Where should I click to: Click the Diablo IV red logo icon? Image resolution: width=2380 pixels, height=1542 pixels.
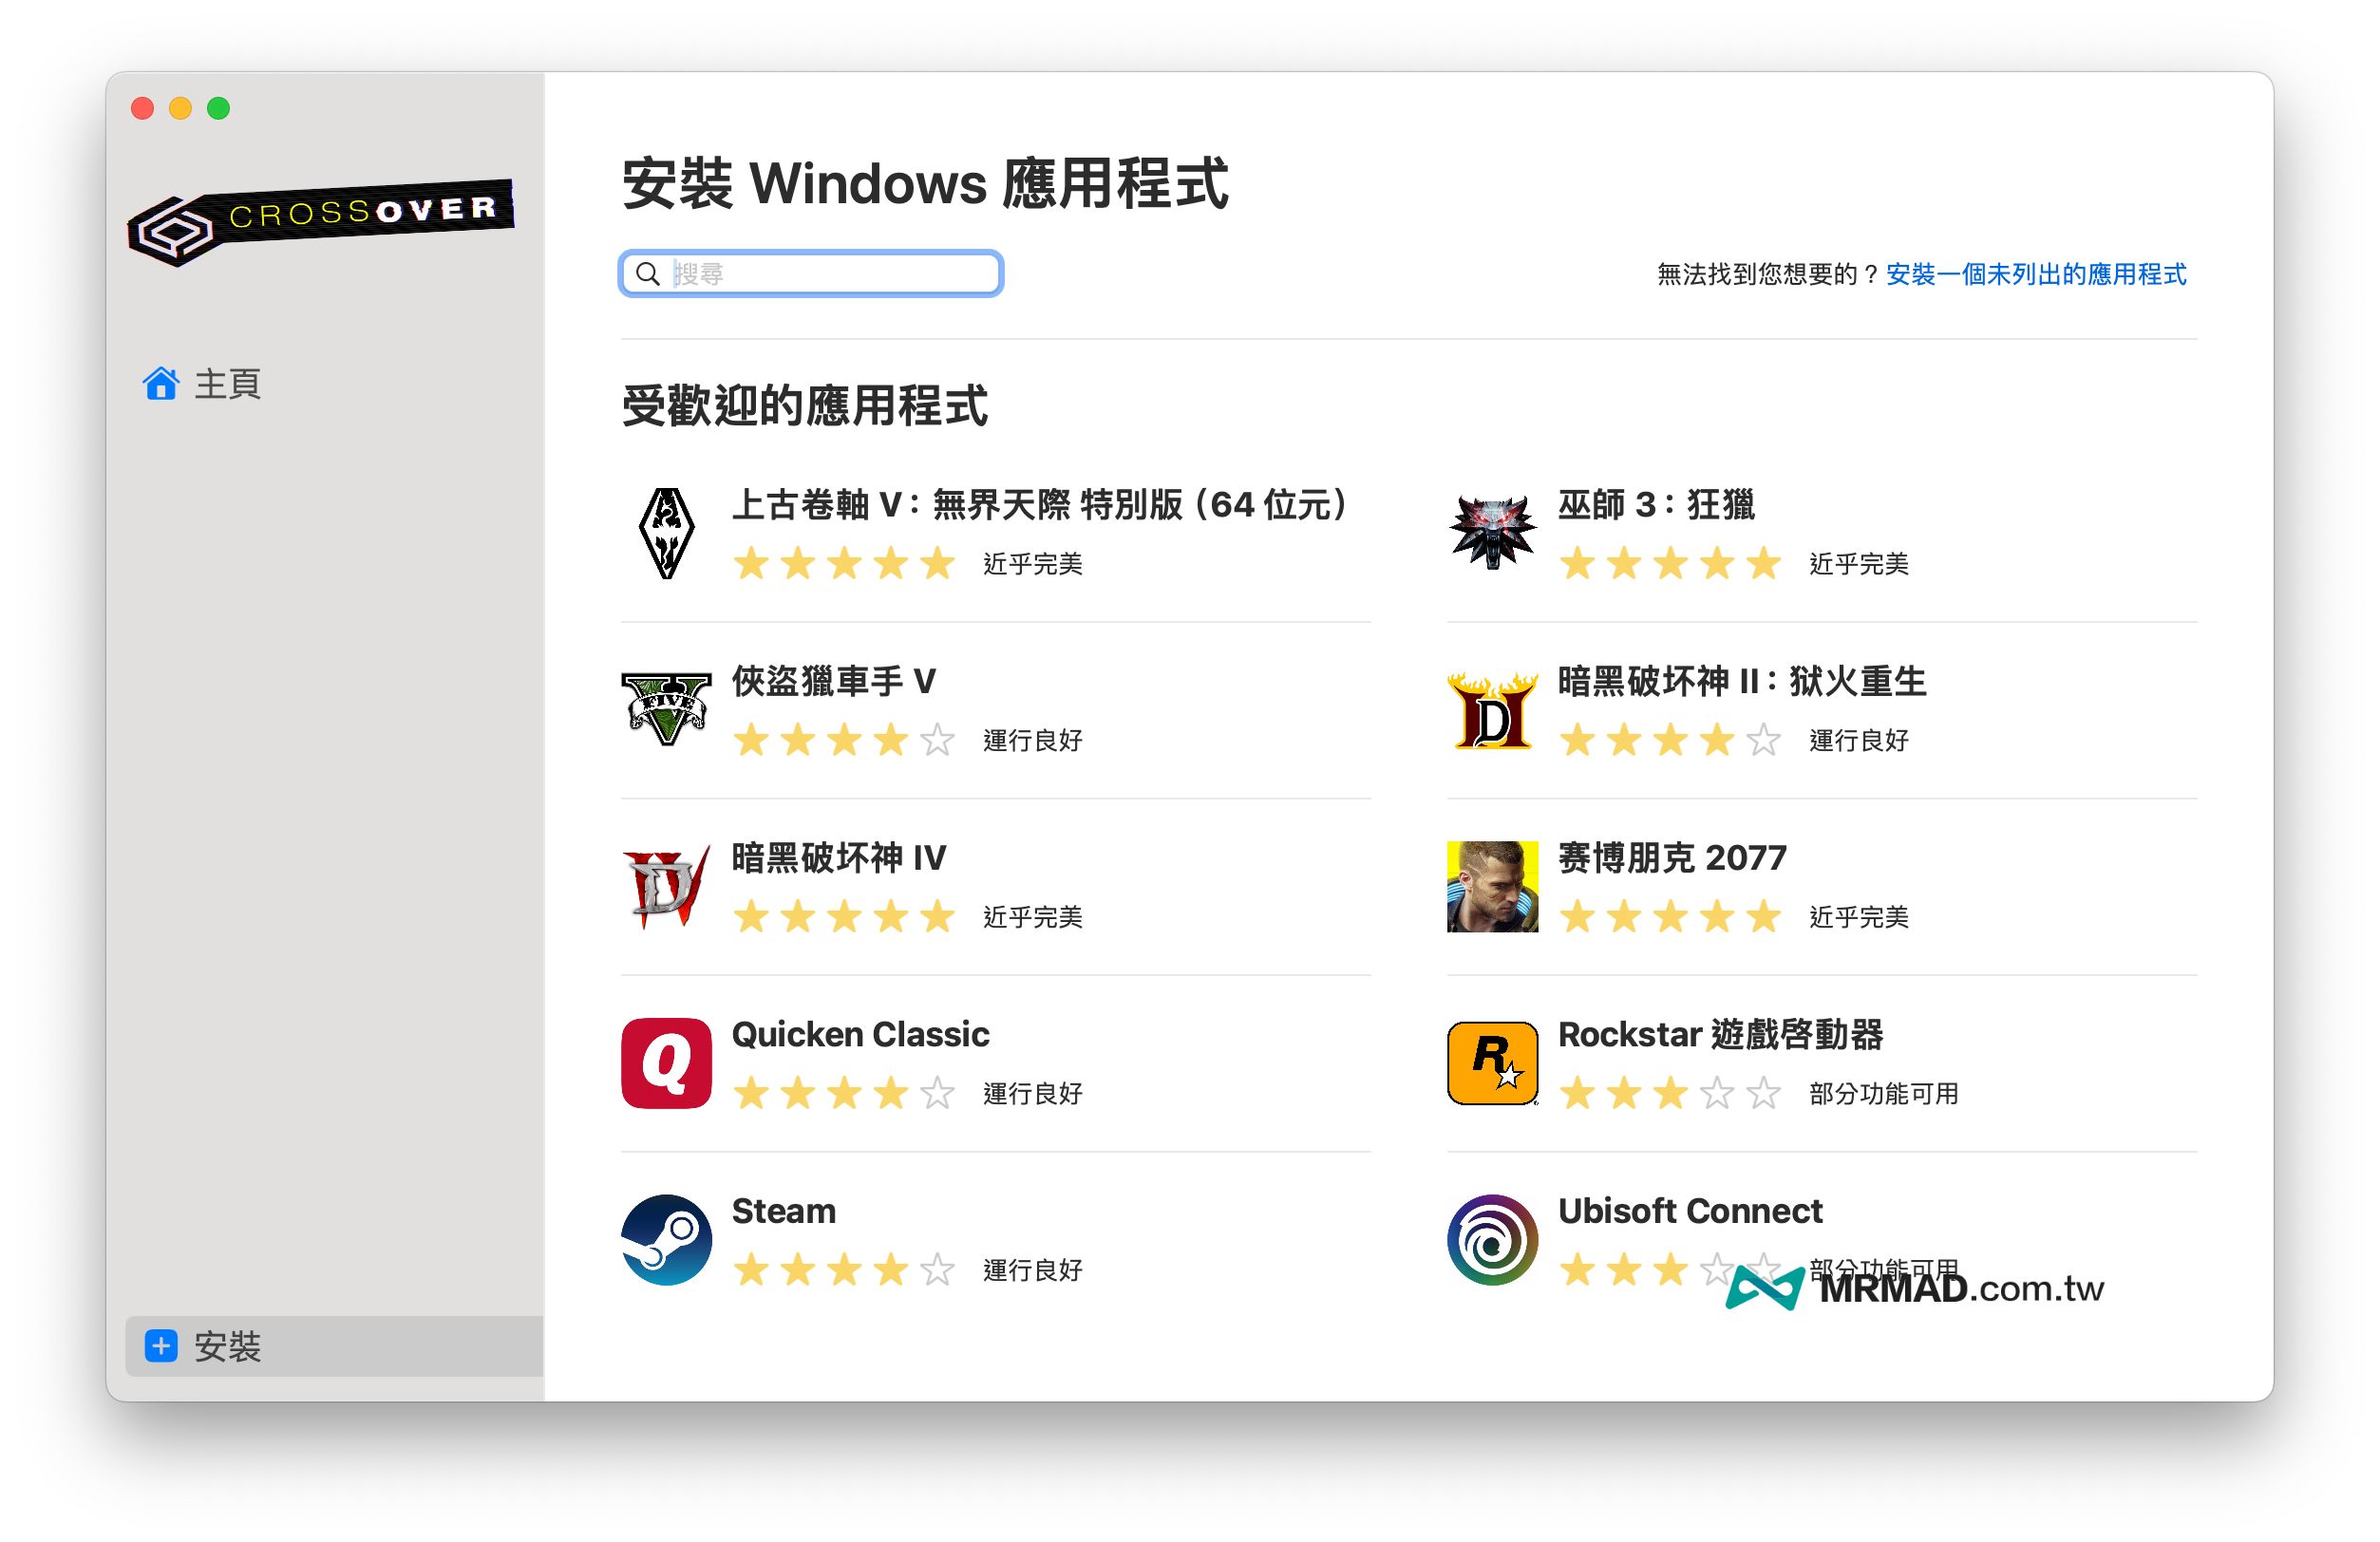(666, 886)
